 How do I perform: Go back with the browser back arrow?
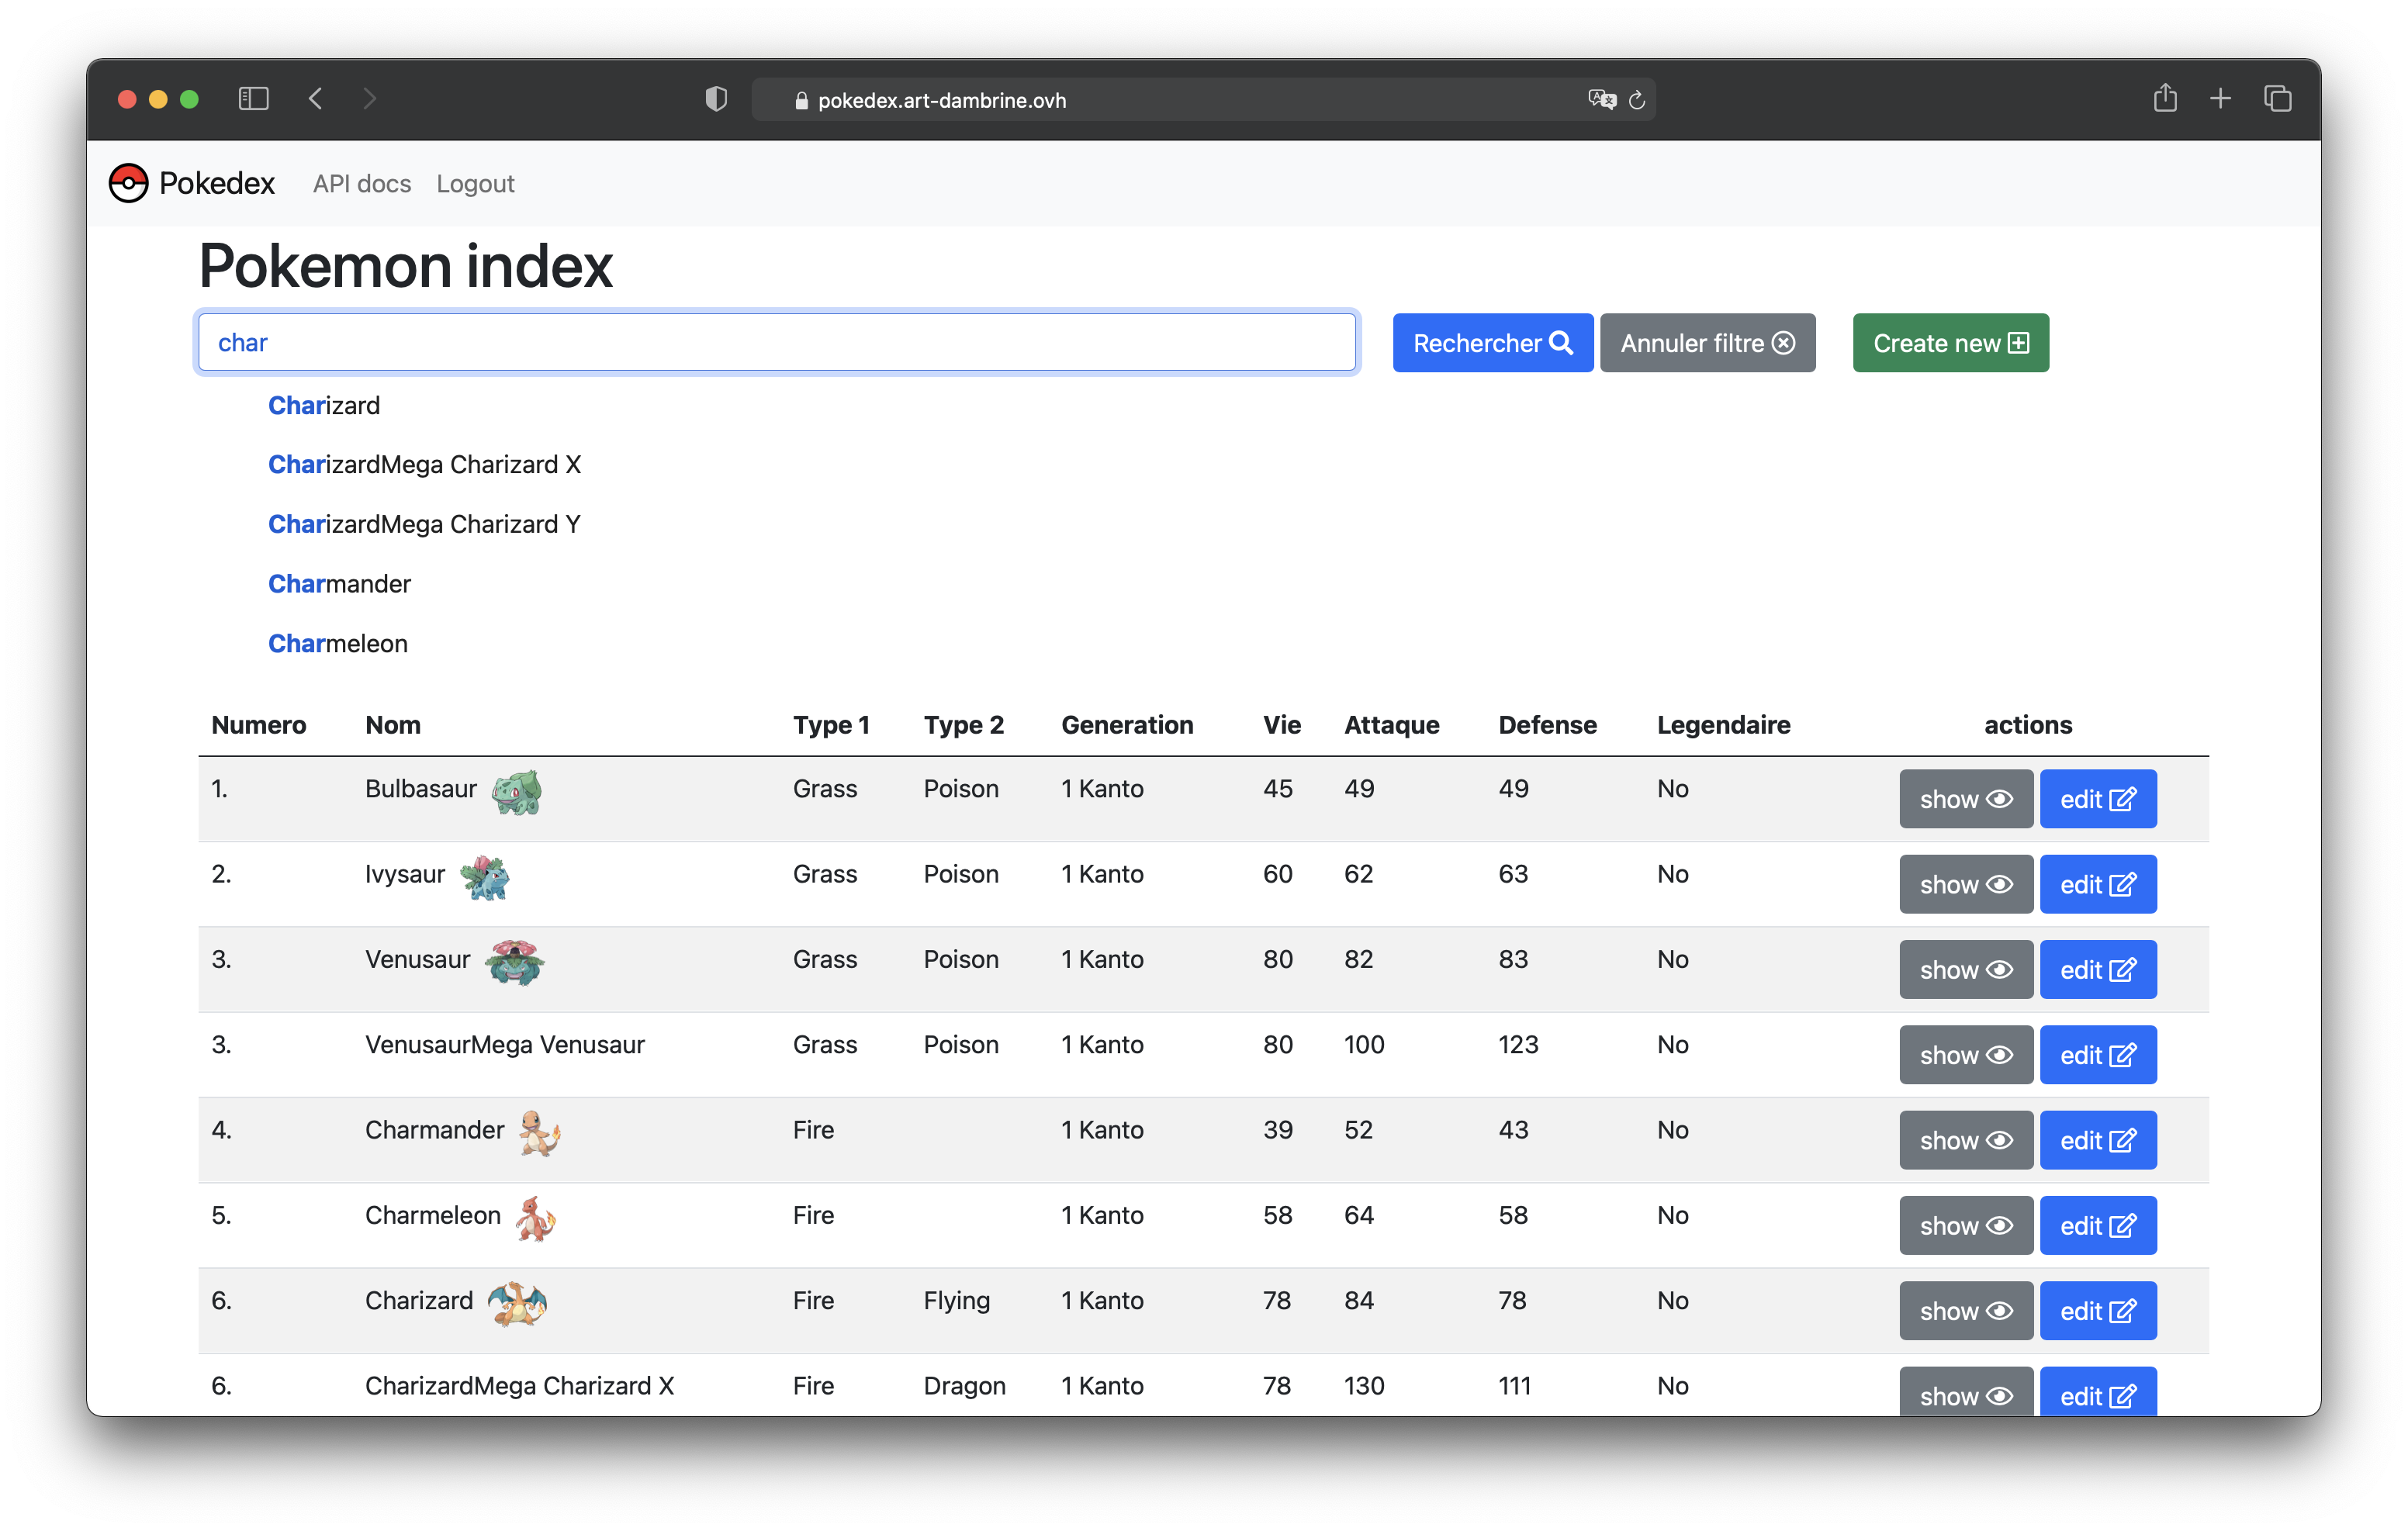[x=316, y=99]
